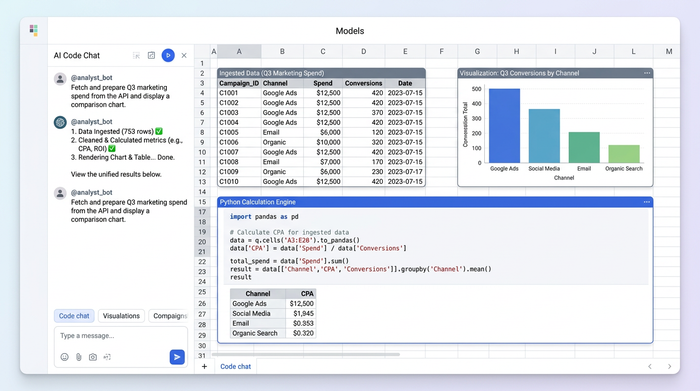Select the Visualations chip
Screen dimensions: 700x391
[x=121, y=316]
